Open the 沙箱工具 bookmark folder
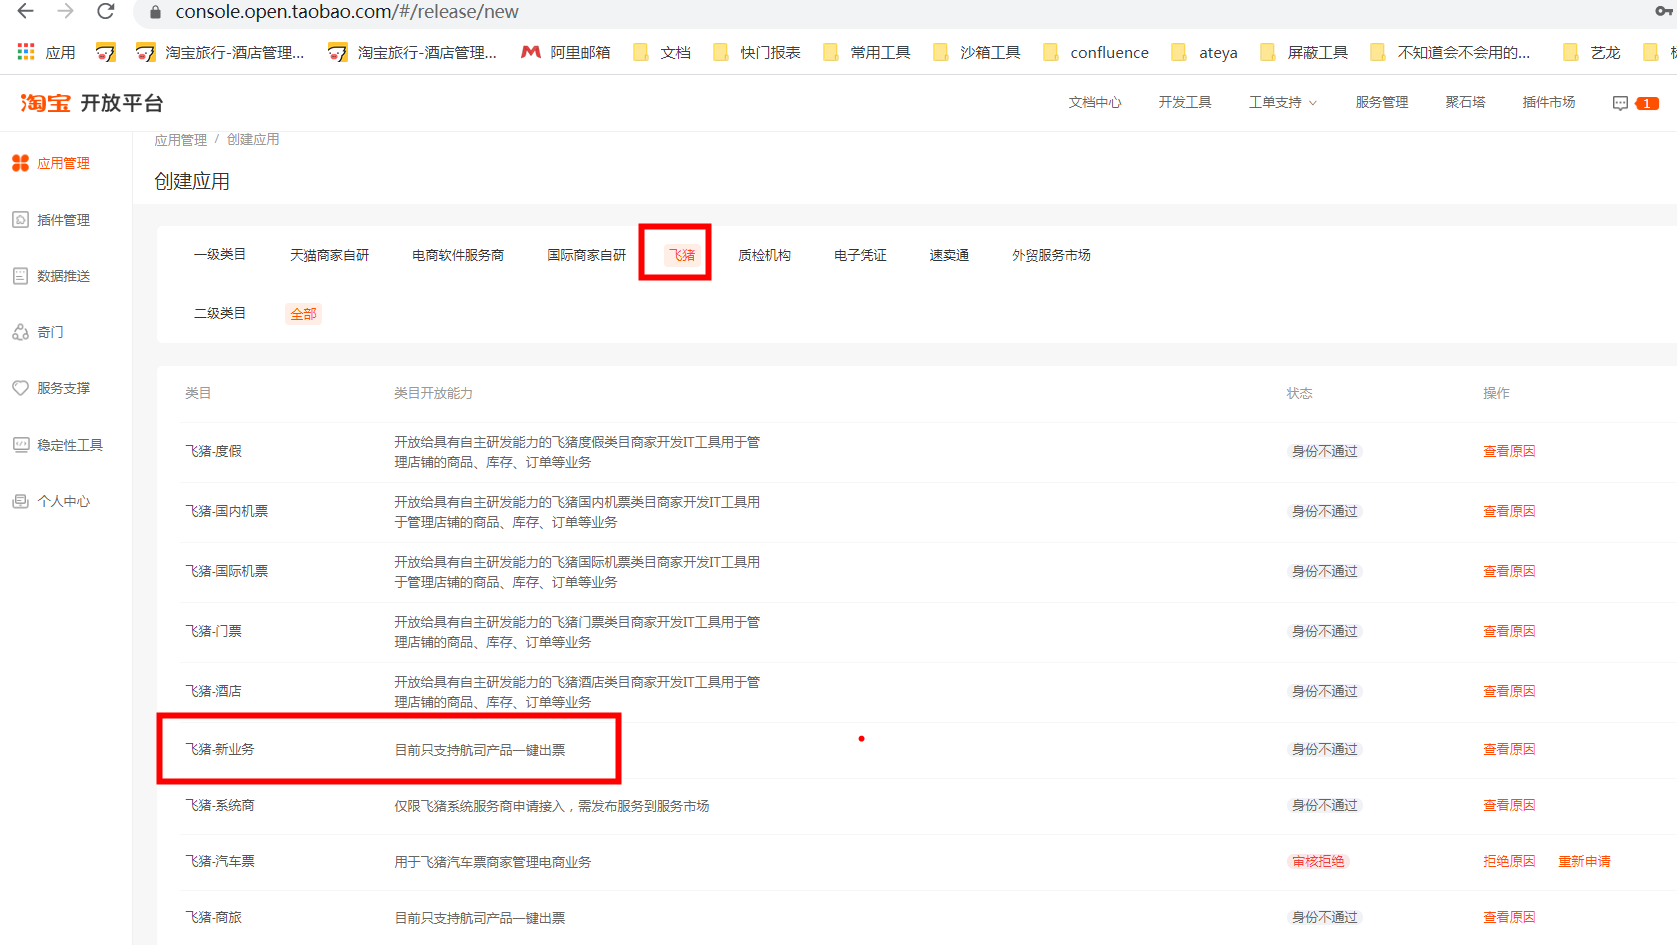 pos(977,52)
